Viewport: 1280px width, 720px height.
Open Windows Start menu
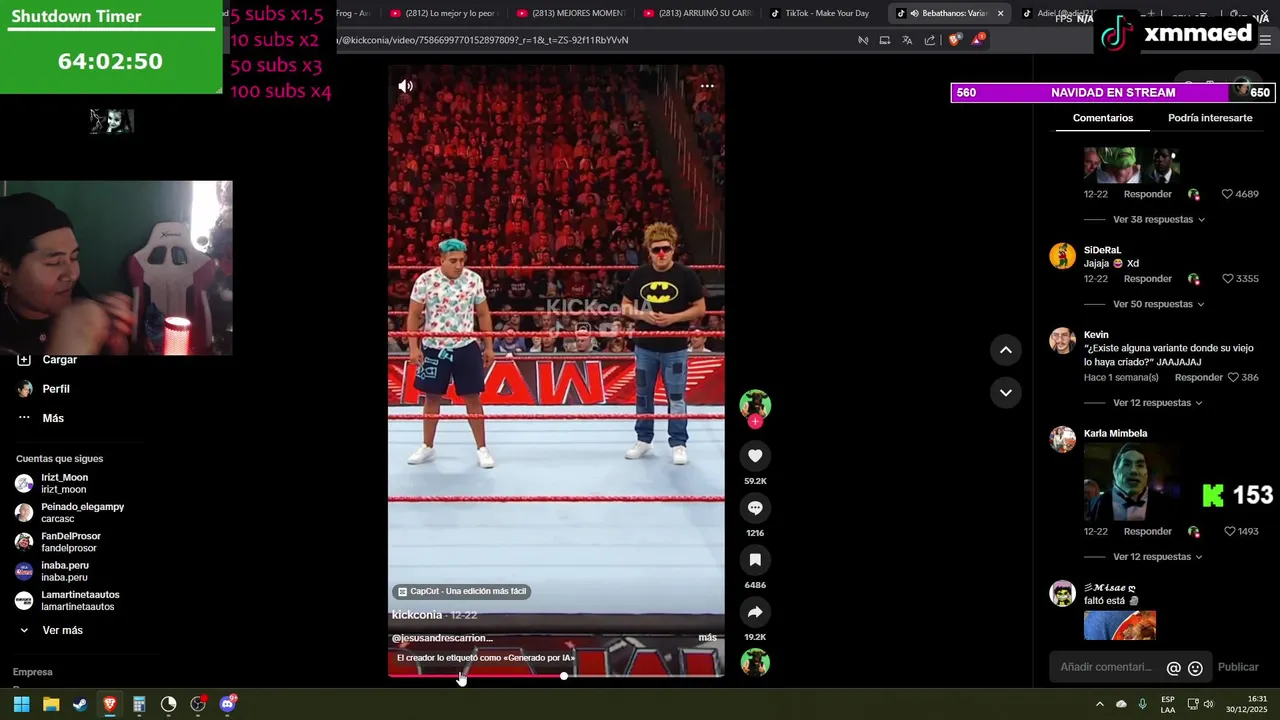tap(21, 704)
